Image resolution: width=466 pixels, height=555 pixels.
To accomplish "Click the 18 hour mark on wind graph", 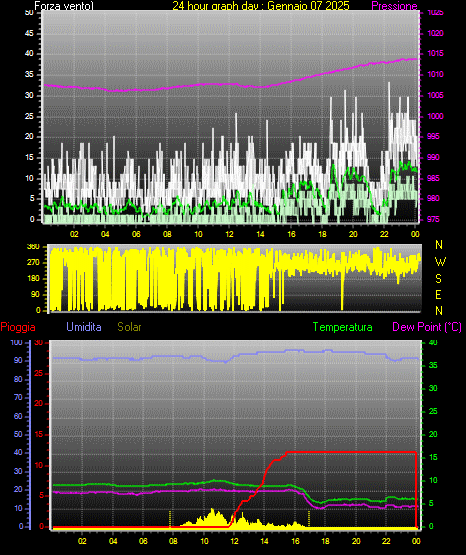I will 322,234.
